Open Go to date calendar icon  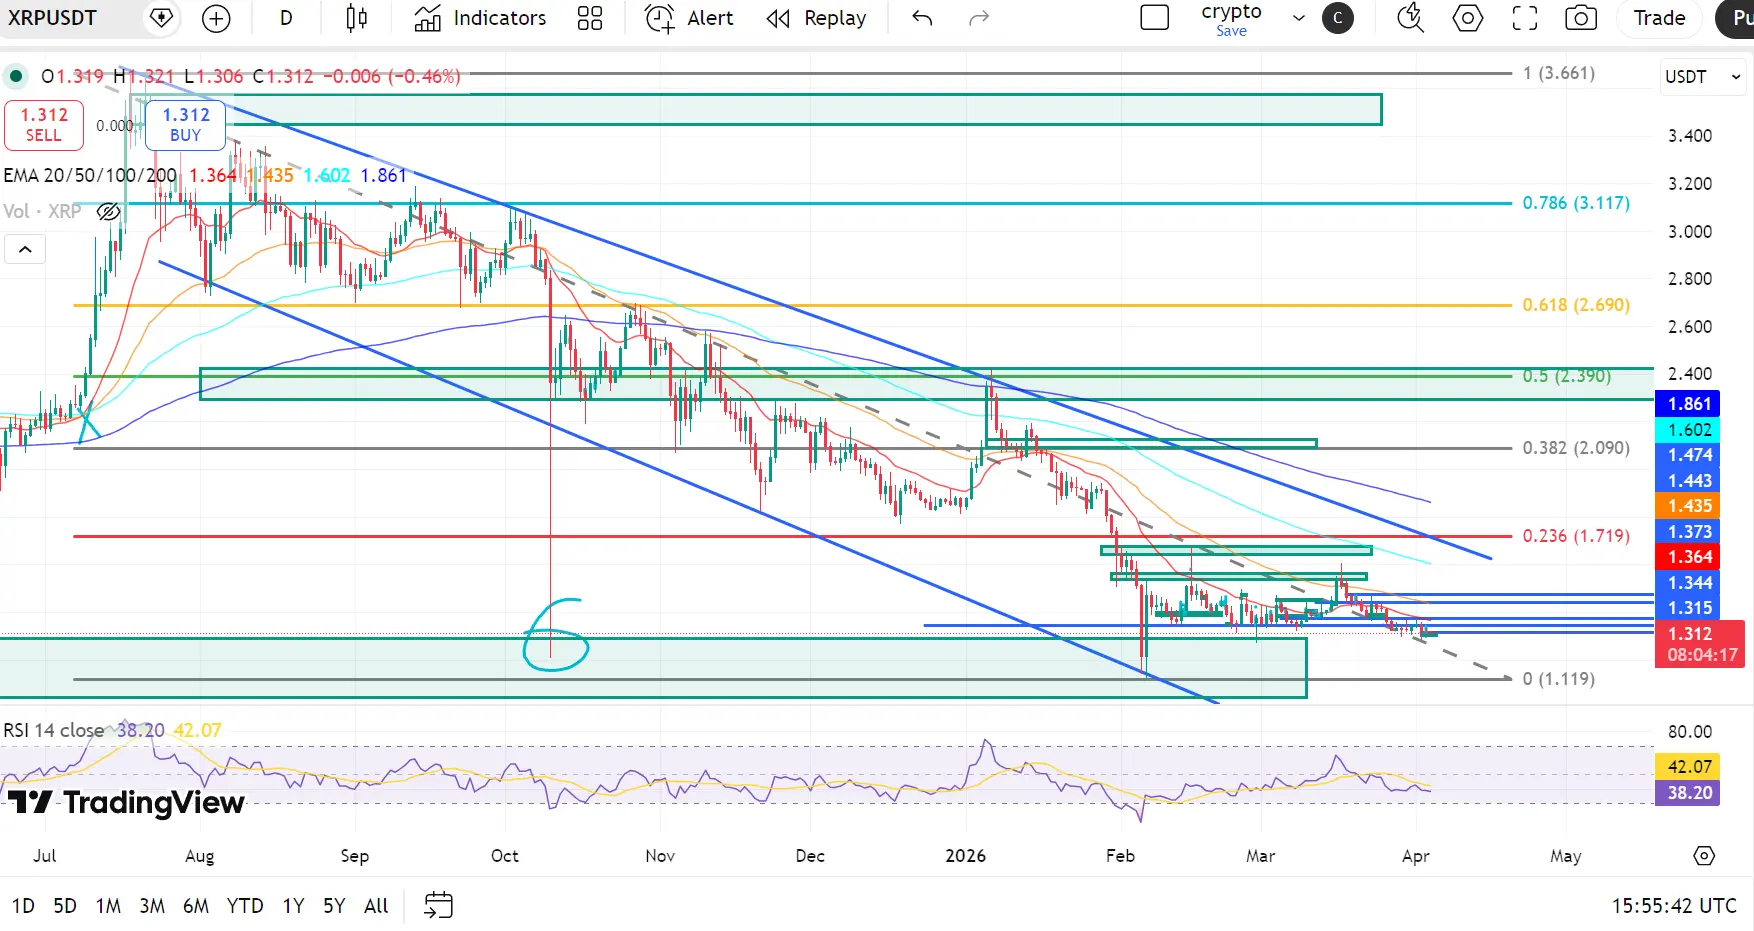(x=439, y=906)
